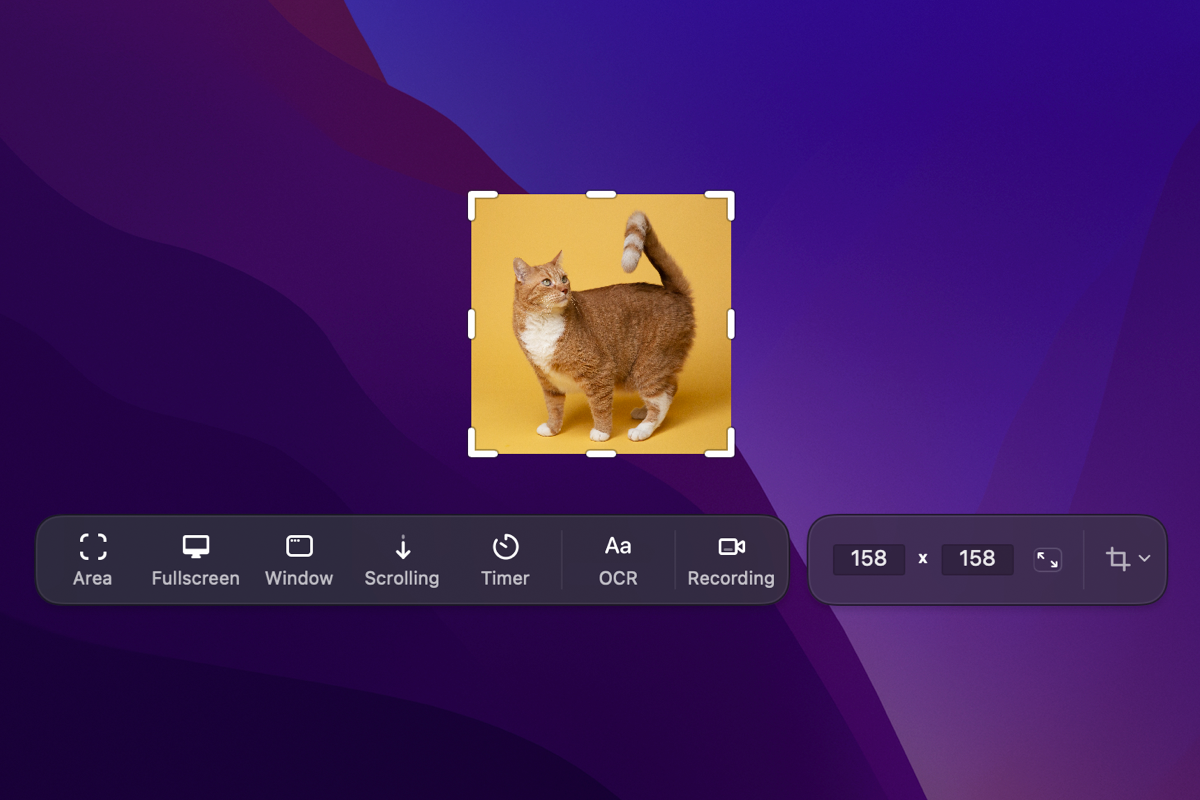Click the Recording label text

click(x=731, y=578)
